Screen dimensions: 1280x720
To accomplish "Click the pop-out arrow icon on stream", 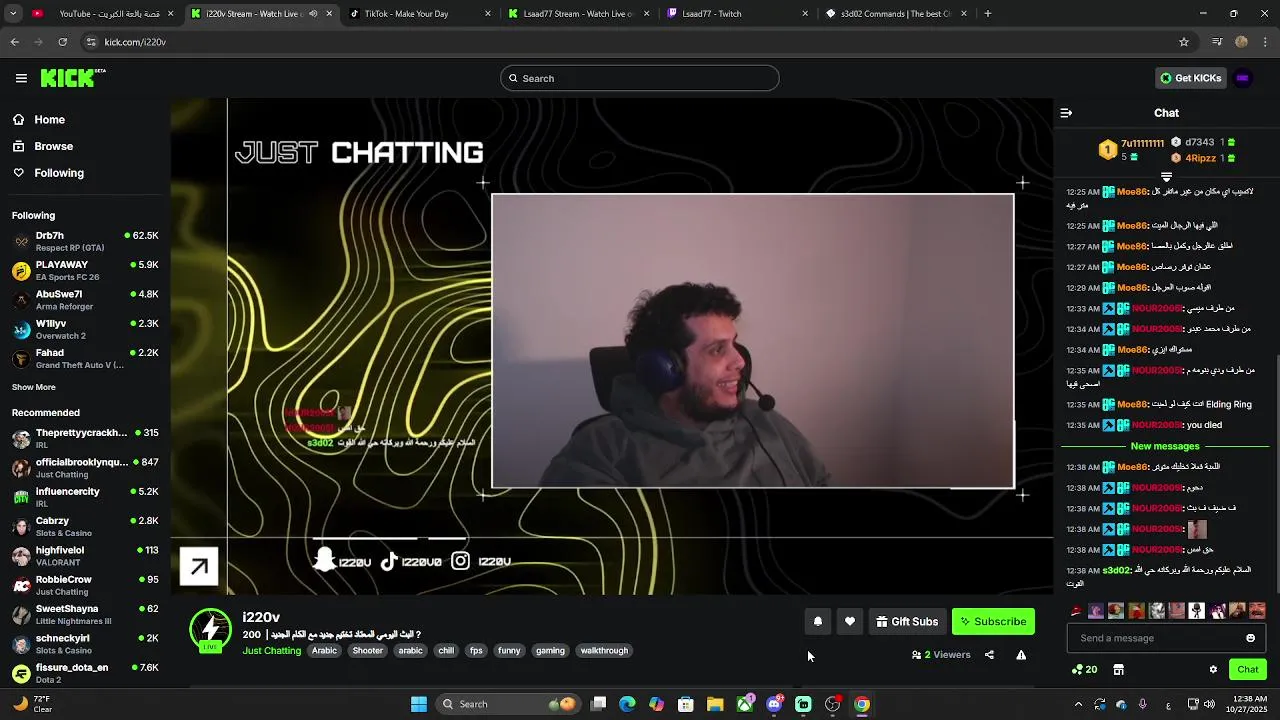I will point(199,567).
